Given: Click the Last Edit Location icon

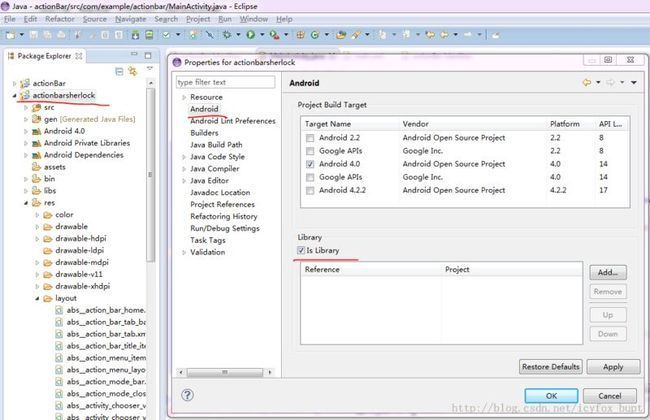Looking at the screenshot, I should (x=430, y=35).
